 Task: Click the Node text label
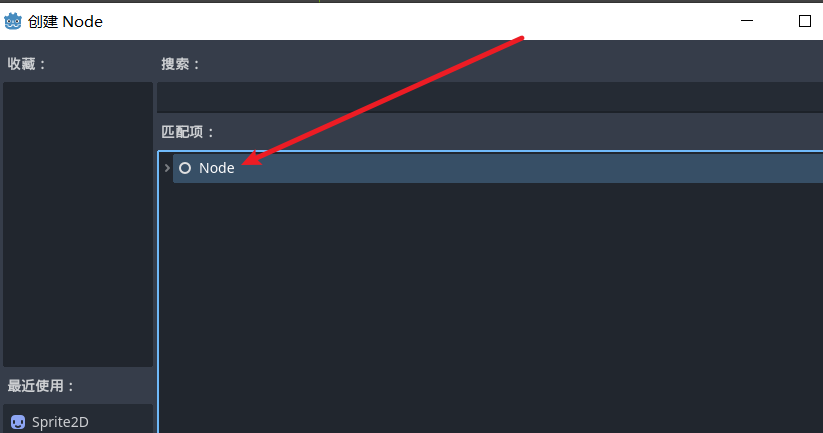coord(216,168)
